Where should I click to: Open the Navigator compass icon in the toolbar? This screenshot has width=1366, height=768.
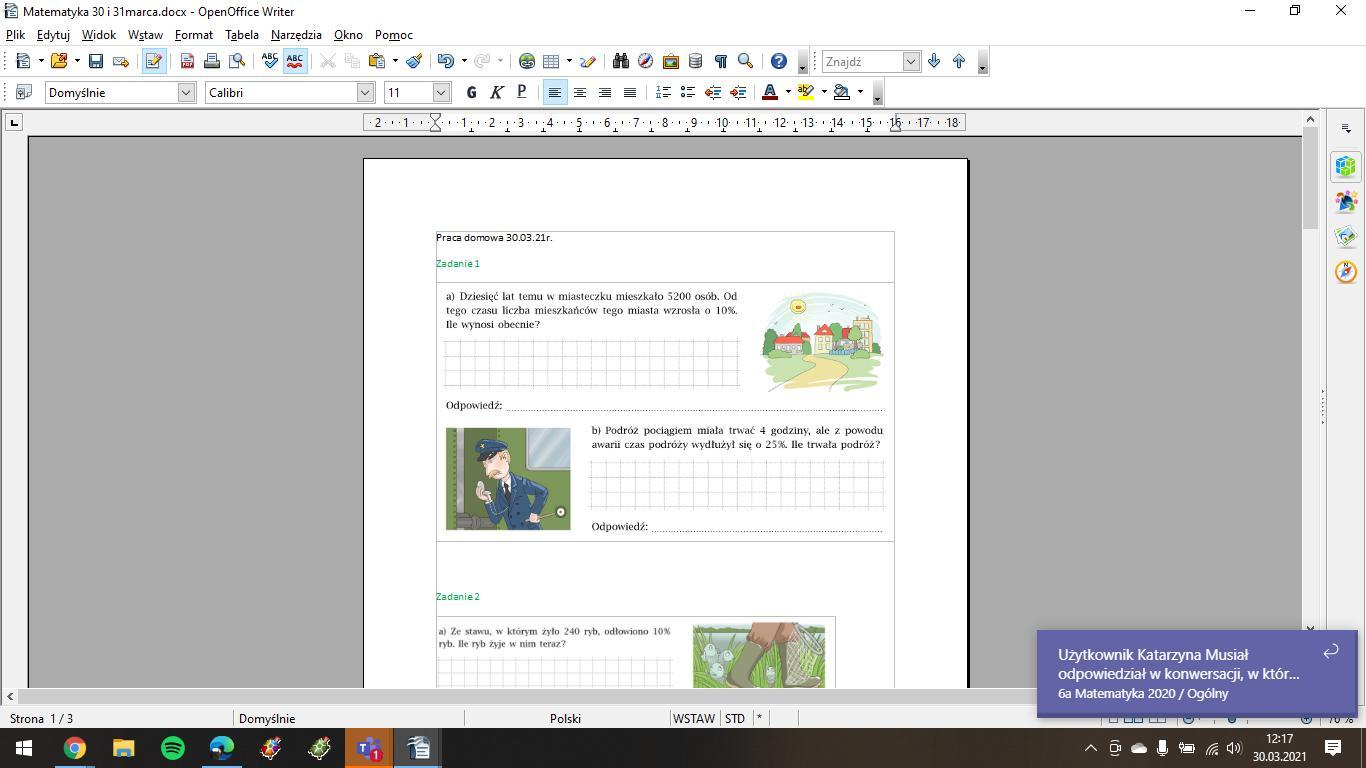coord(646,61)
